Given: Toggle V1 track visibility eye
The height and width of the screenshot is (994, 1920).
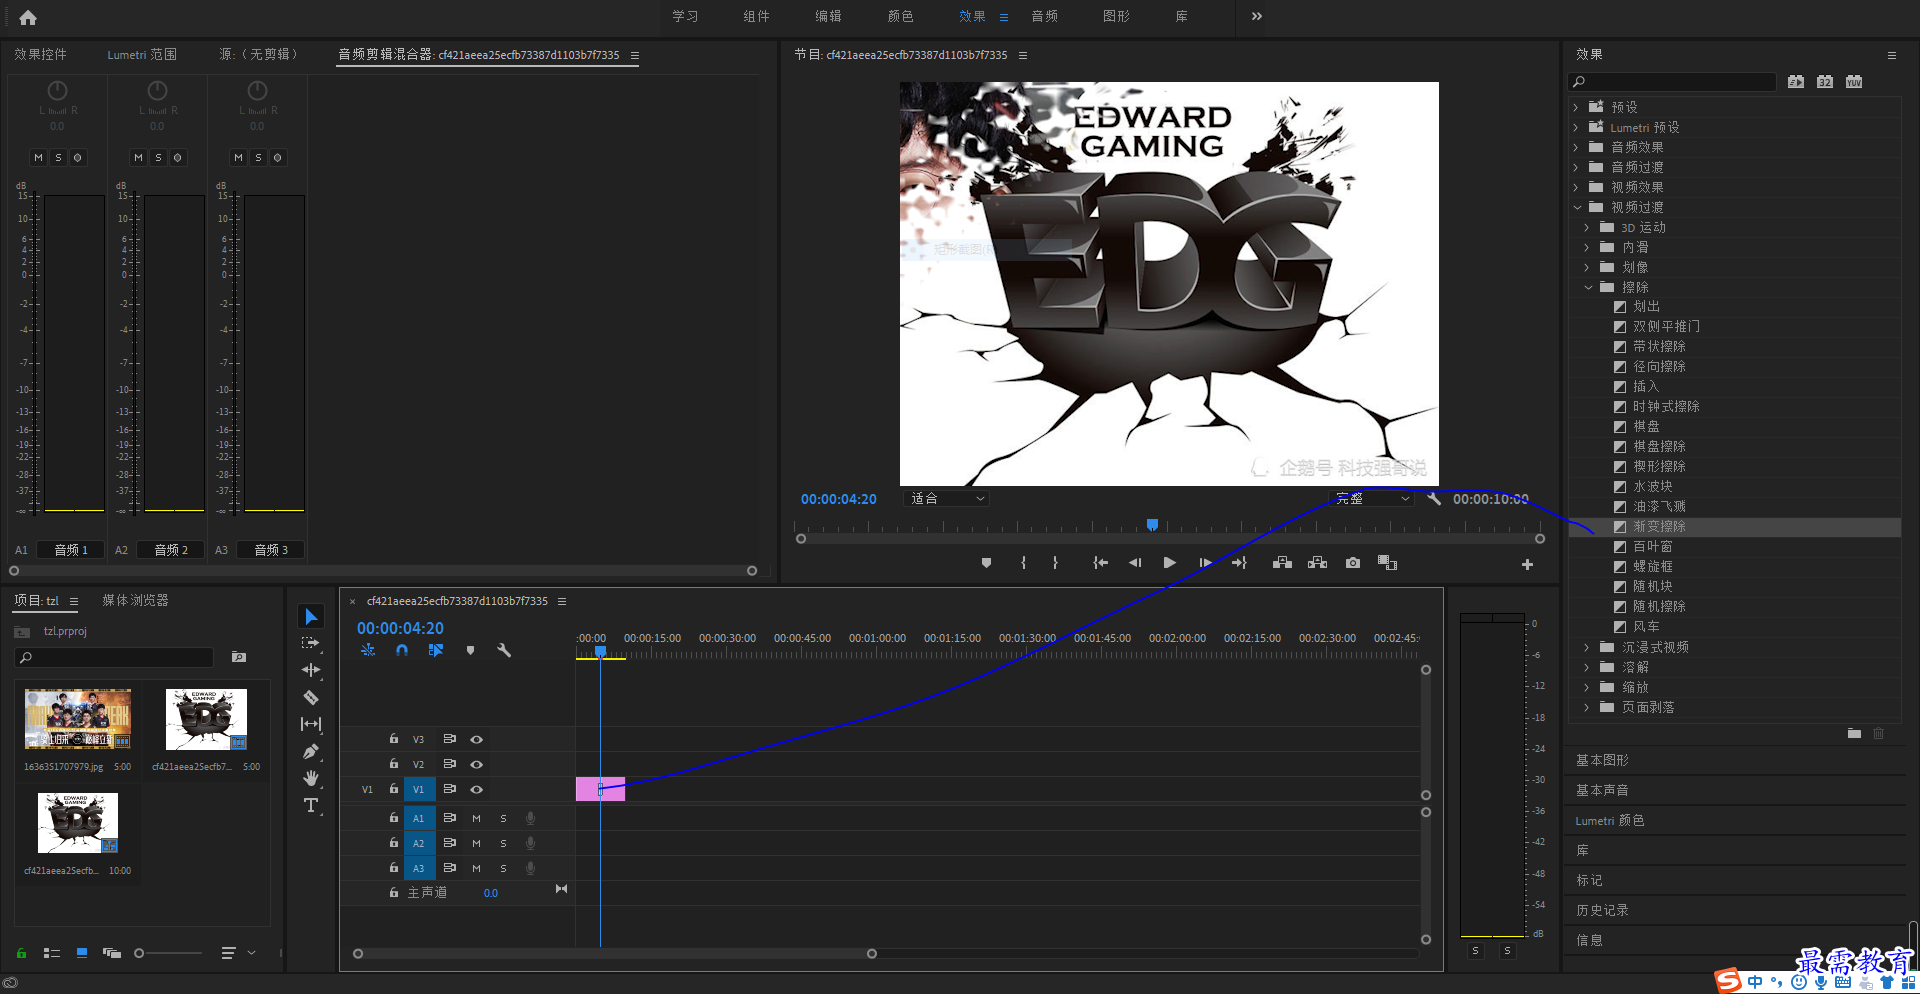Looking at the screenshot, I should tap(477, 789).
